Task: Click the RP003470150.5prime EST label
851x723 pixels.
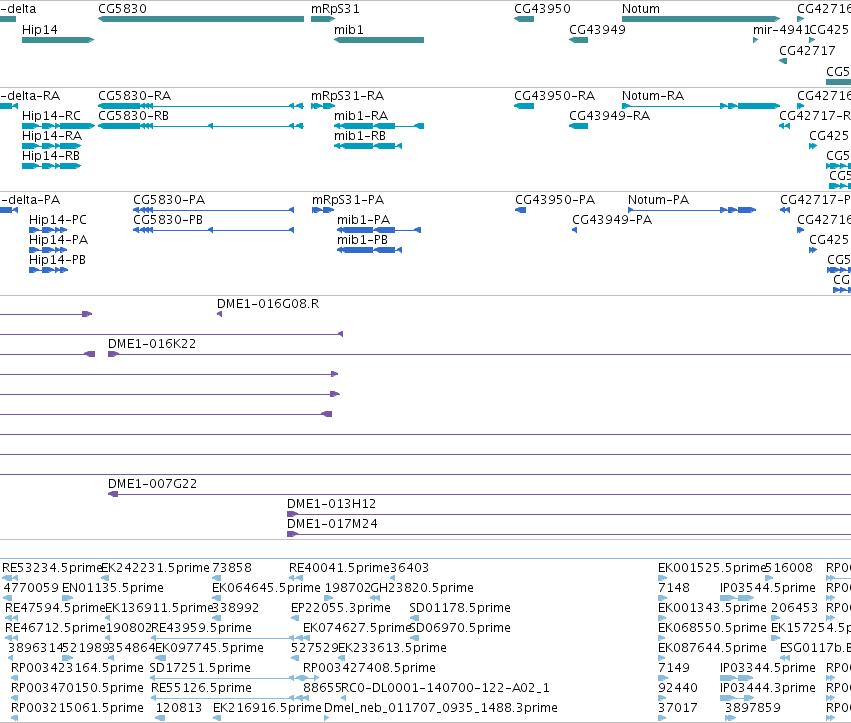Action: [77, 688]
